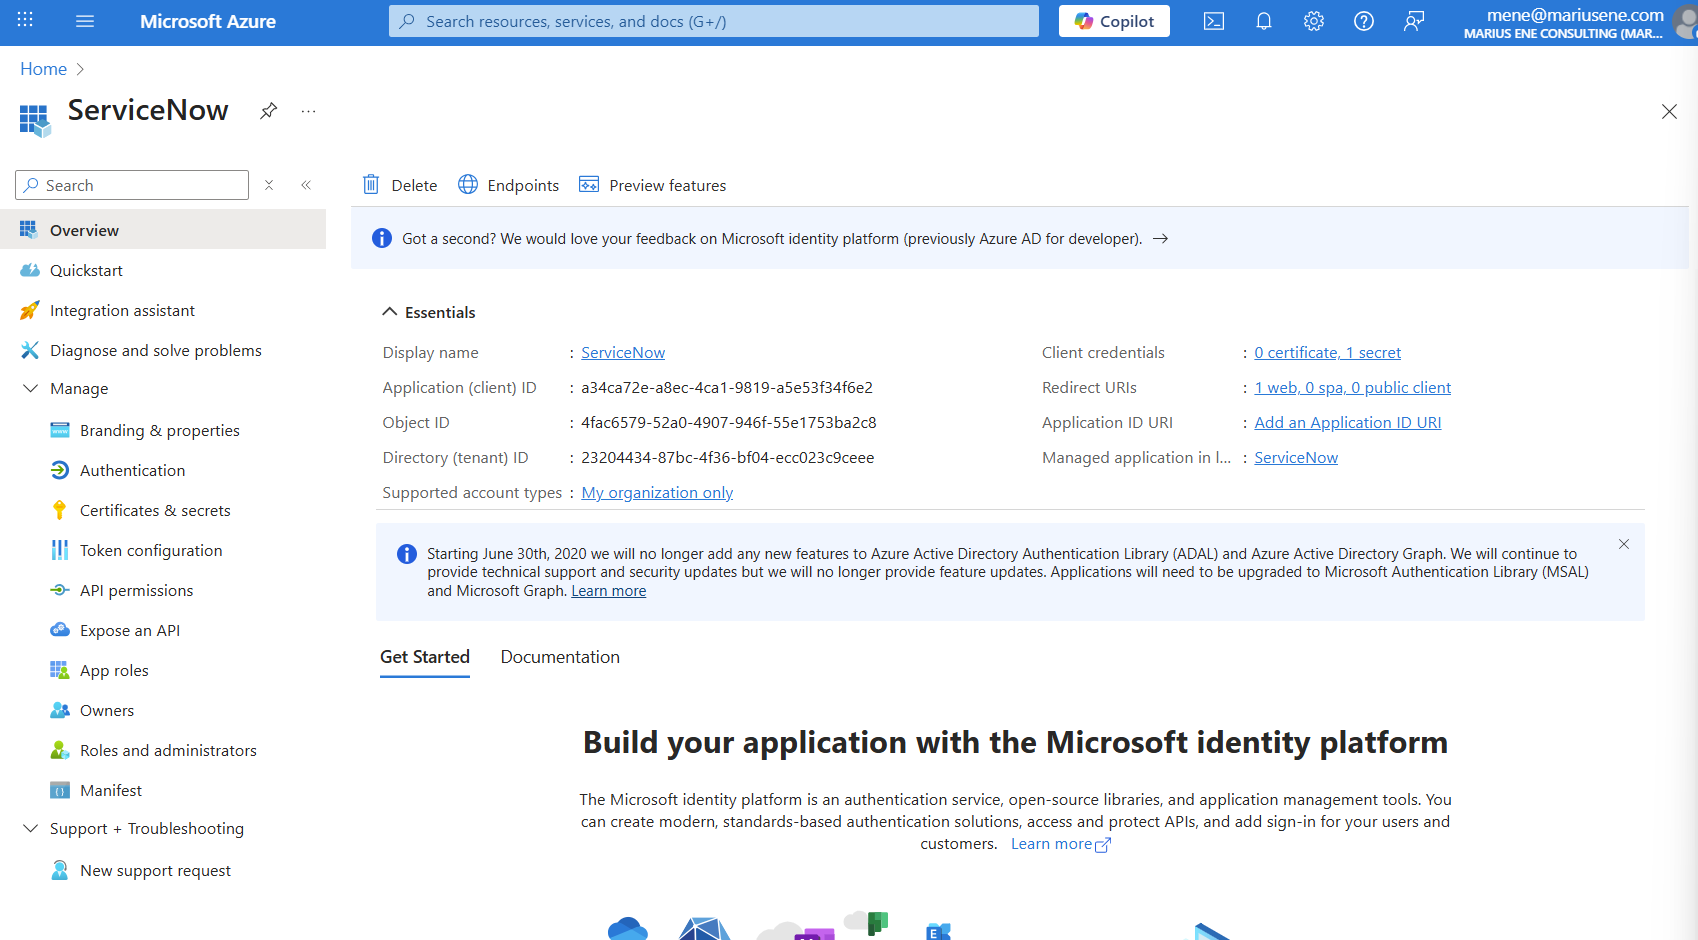Collapse the Essentials section
Screen dimensions: 1698x940
pyautogui.click(x=390, y=312)
